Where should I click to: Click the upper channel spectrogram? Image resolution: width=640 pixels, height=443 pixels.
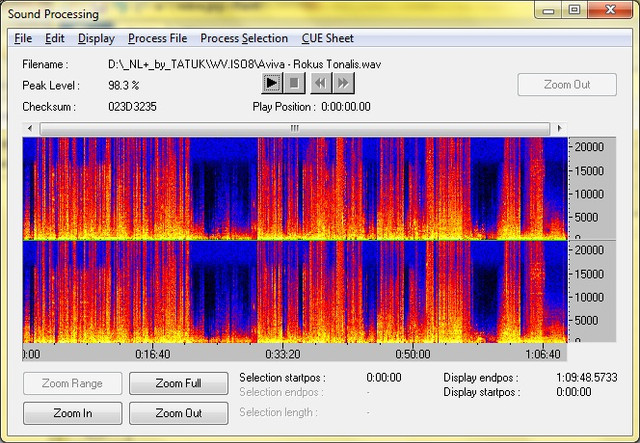(295, 188)
